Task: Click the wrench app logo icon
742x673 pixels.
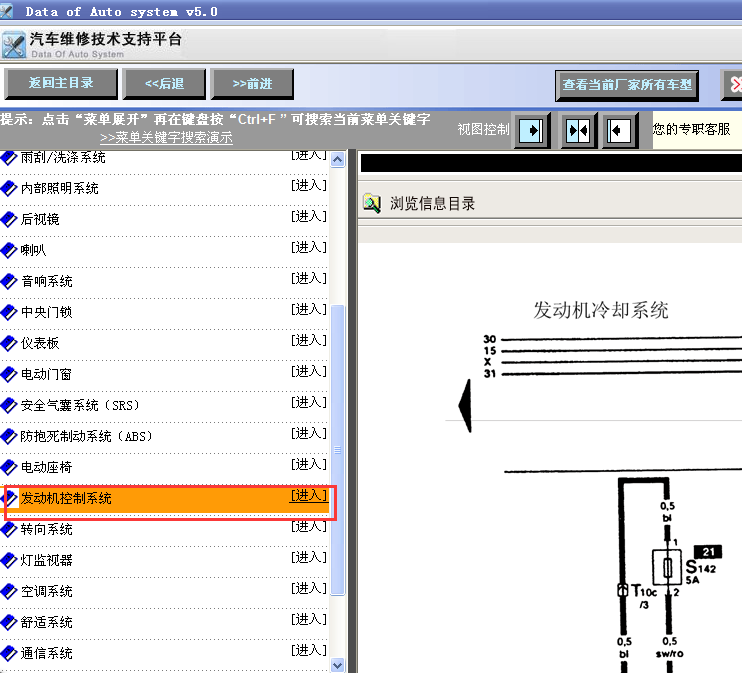Action: click(14, 45)
